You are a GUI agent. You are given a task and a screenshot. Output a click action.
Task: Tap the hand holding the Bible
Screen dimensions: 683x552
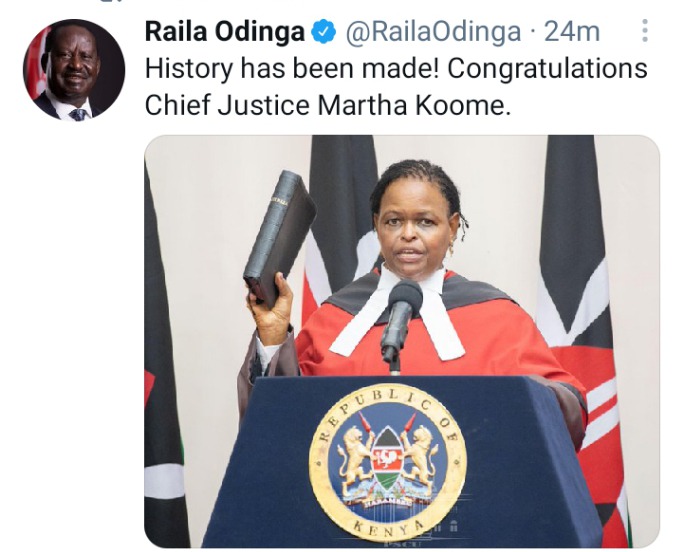coord(271,309)
